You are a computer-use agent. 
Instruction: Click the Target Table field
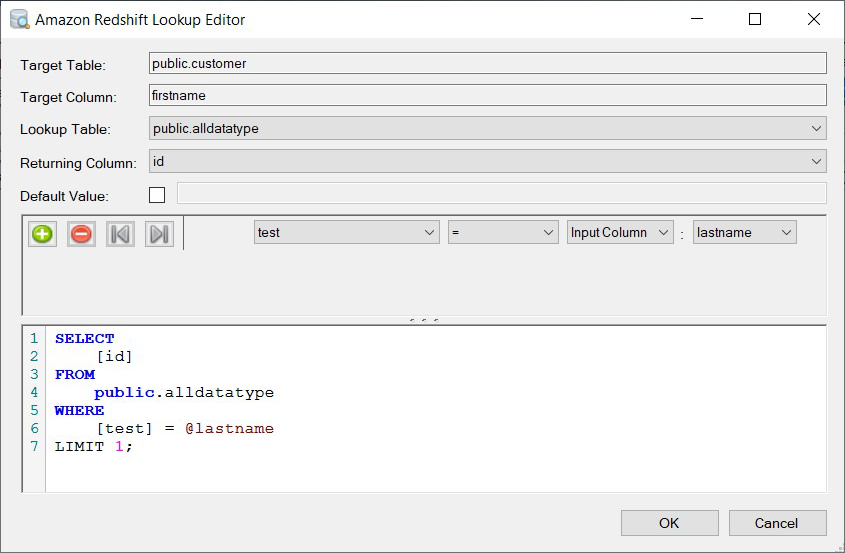pyautogui.click(x=487, y=63)
